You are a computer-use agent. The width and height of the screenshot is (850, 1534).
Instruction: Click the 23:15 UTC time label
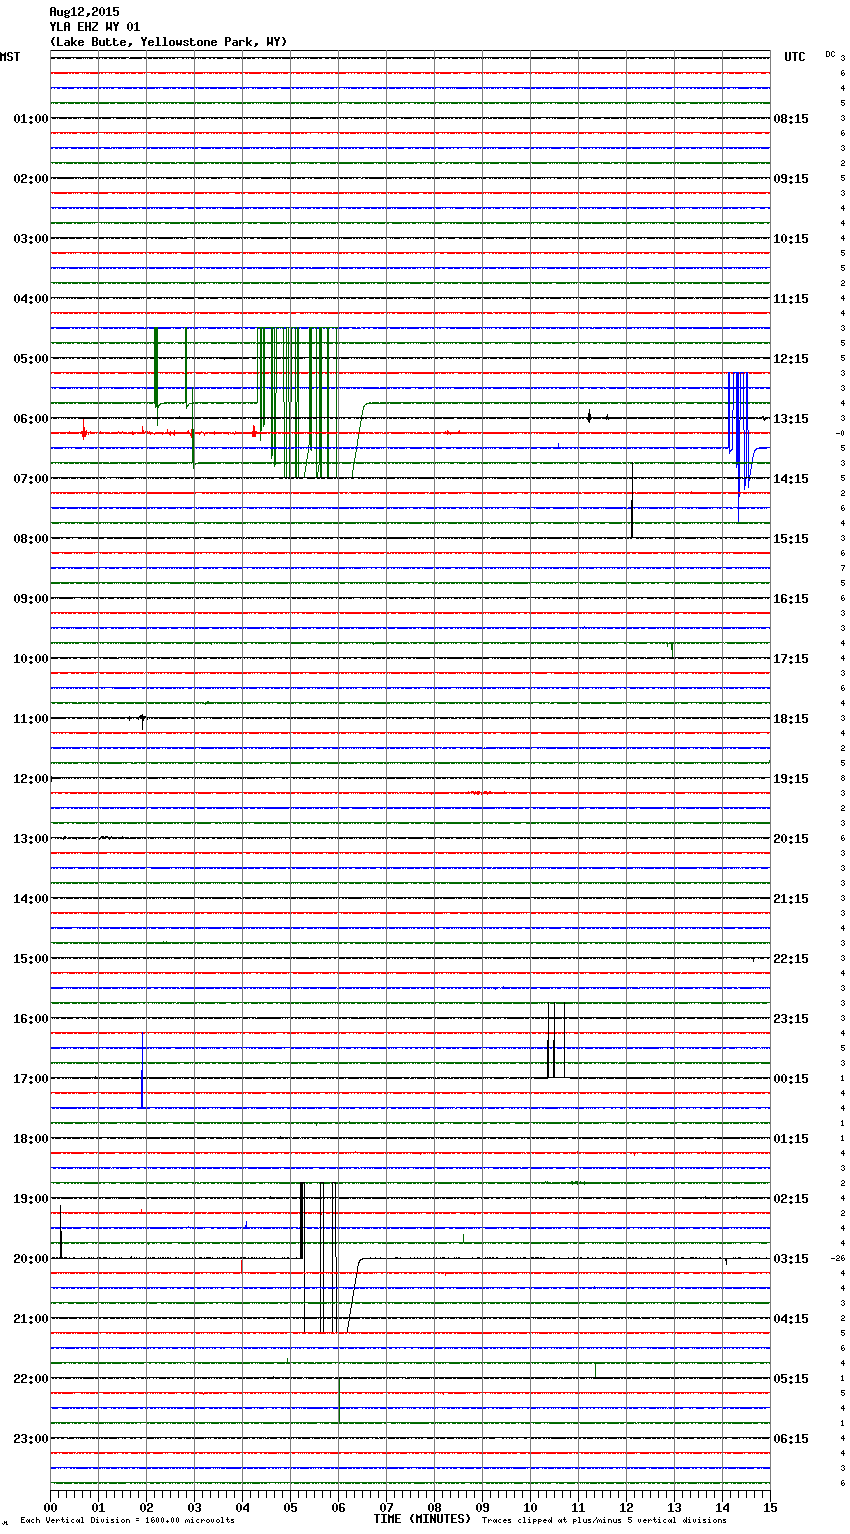click(x=791, y=1019)
